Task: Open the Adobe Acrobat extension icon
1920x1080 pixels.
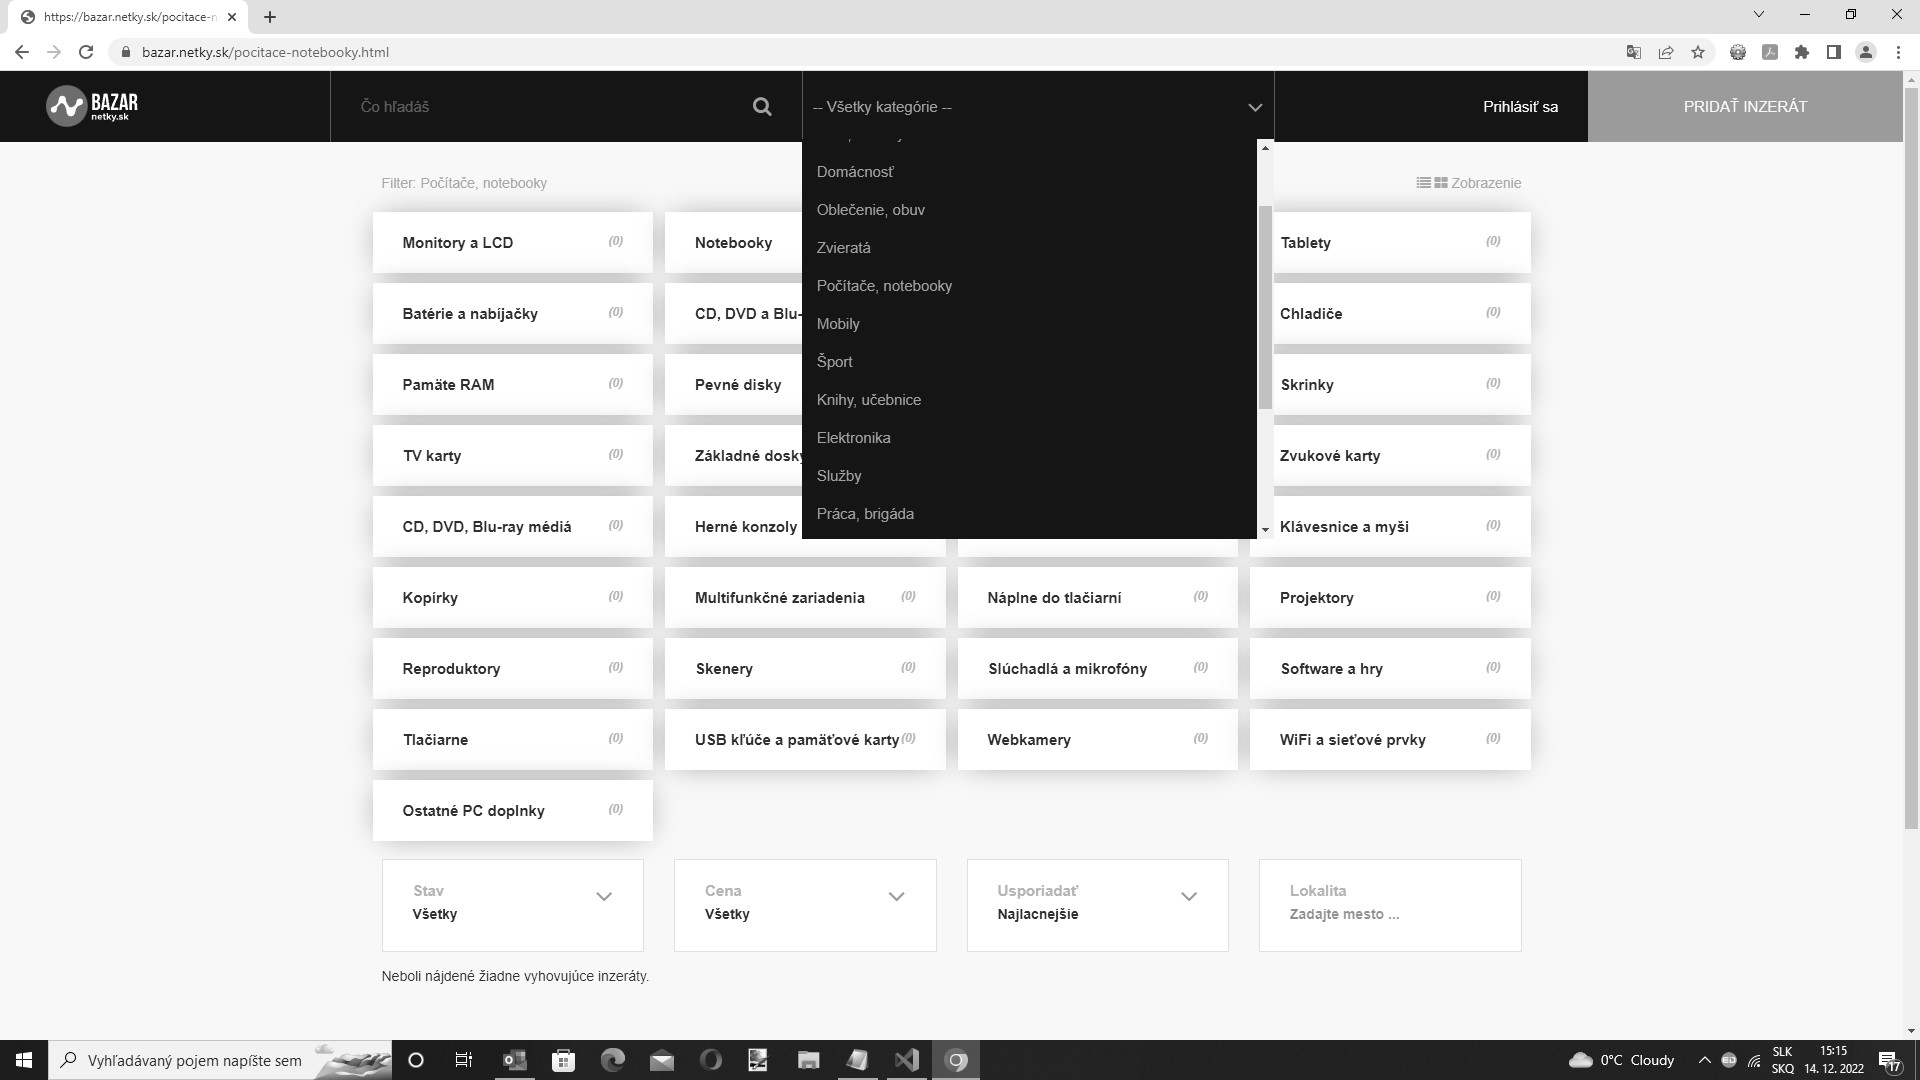Action: [x=1770, y=52]
